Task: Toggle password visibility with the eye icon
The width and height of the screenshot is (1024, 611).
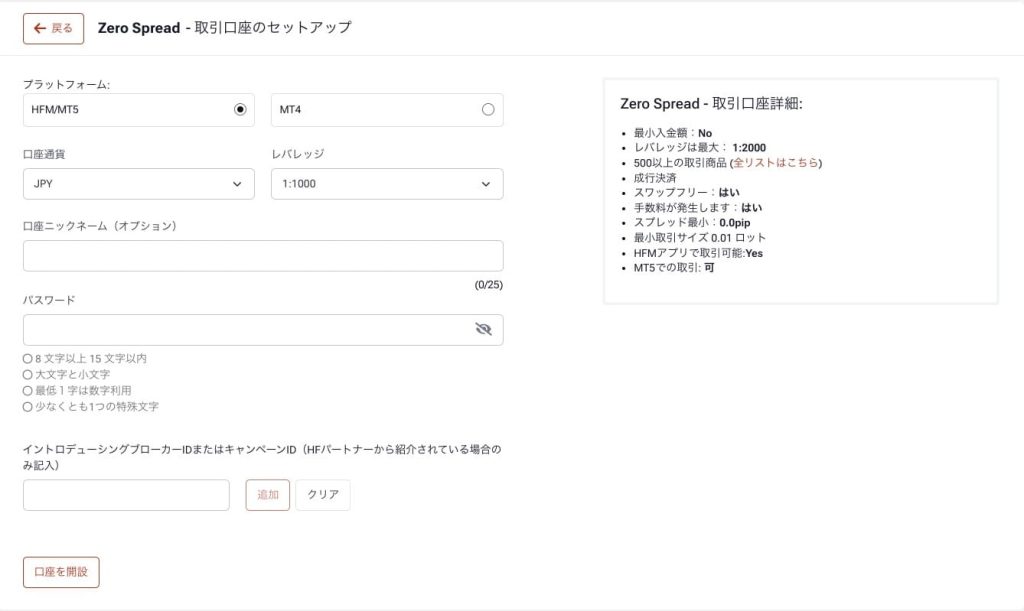Action: tap(484, 329)
